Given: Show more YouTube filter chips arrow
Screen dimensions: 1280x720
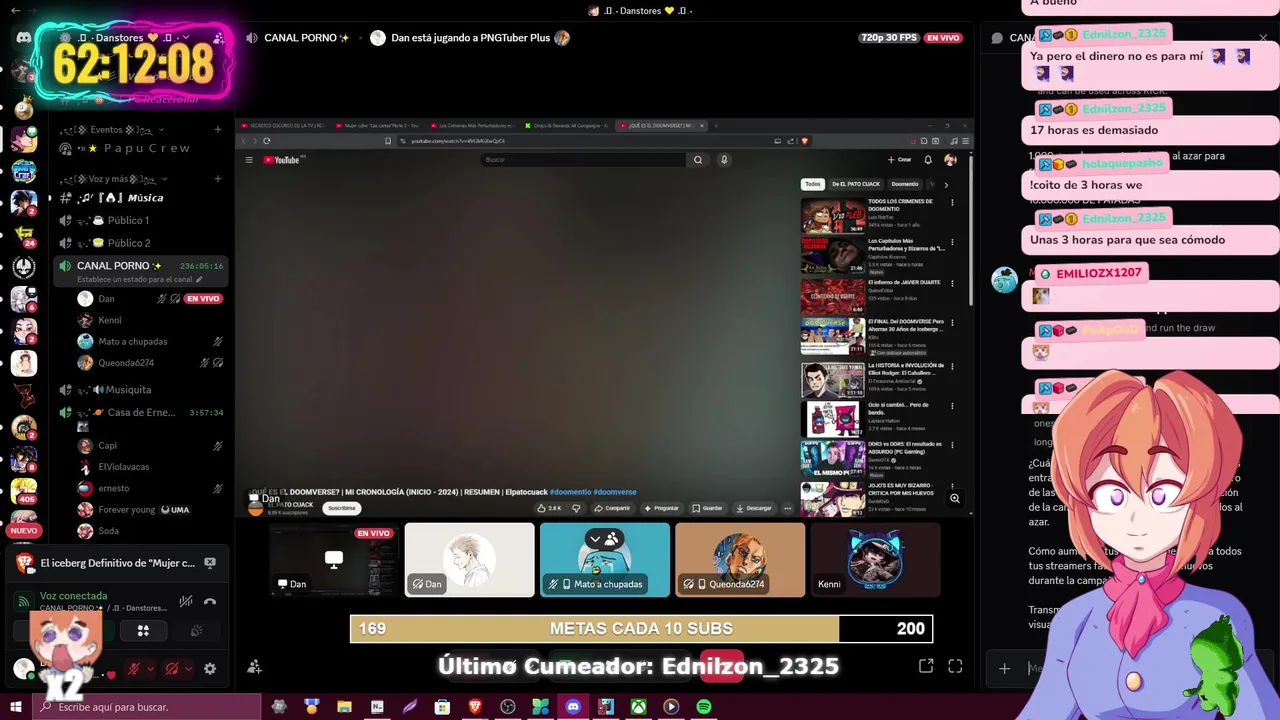Looking at the screenshot, I should (946, 184).
